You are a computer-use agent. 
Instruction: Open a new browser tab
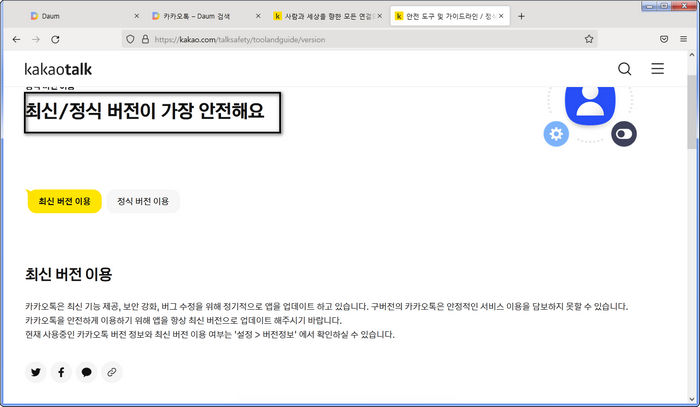(521, 16)
